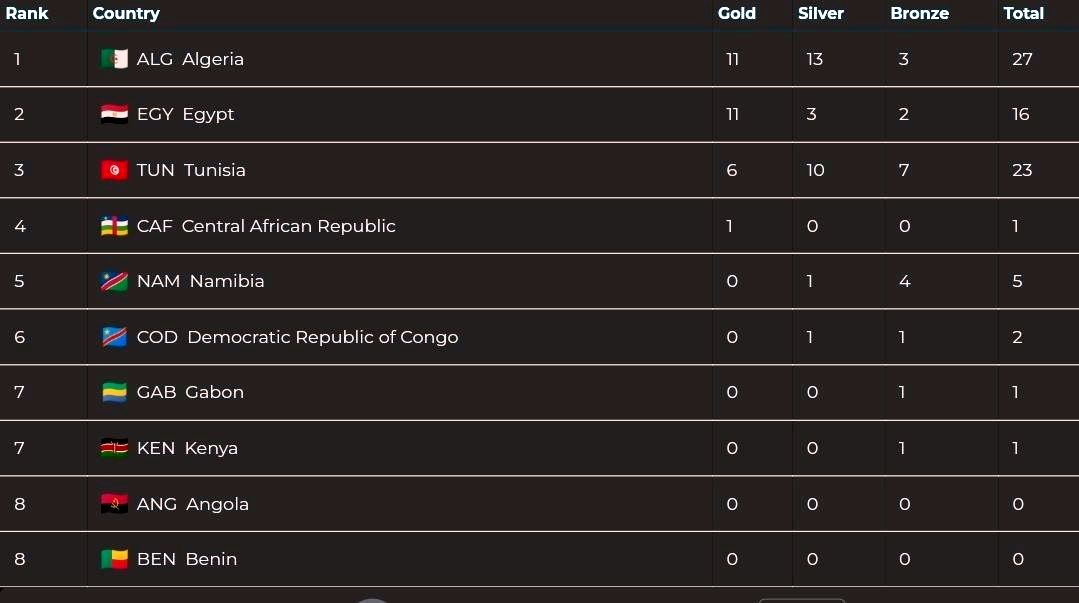
Task: Sort table by Silver column header
Action: pos(820,13)
